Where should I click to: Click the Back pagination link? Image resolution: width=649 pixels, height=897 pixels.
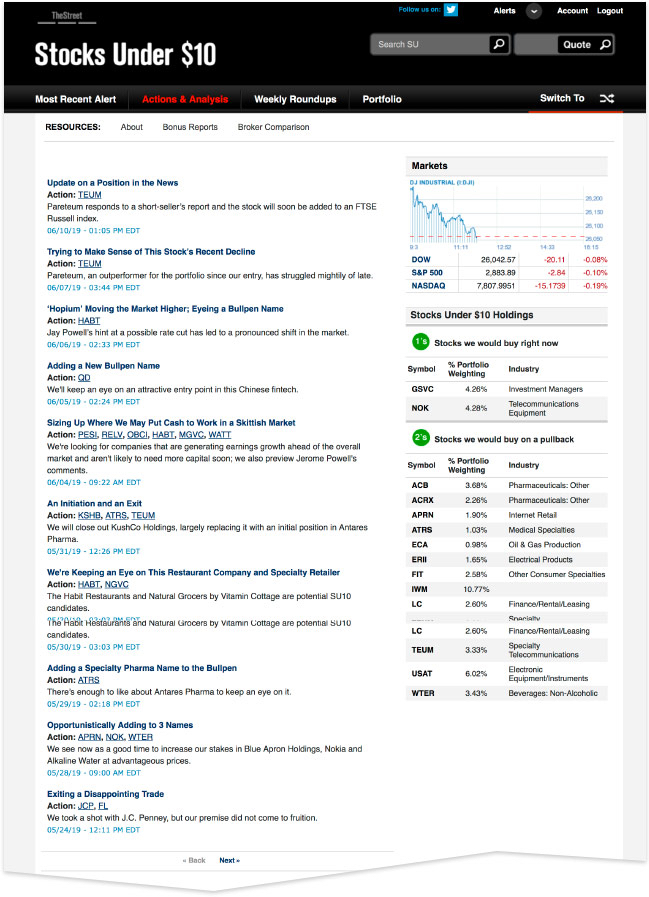point(194,860)
